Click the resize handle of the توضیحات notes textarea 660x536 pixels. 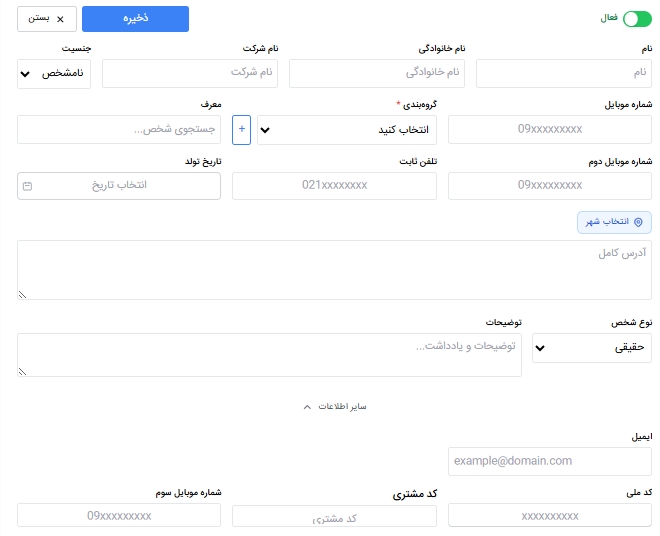[x=22, y=371]
